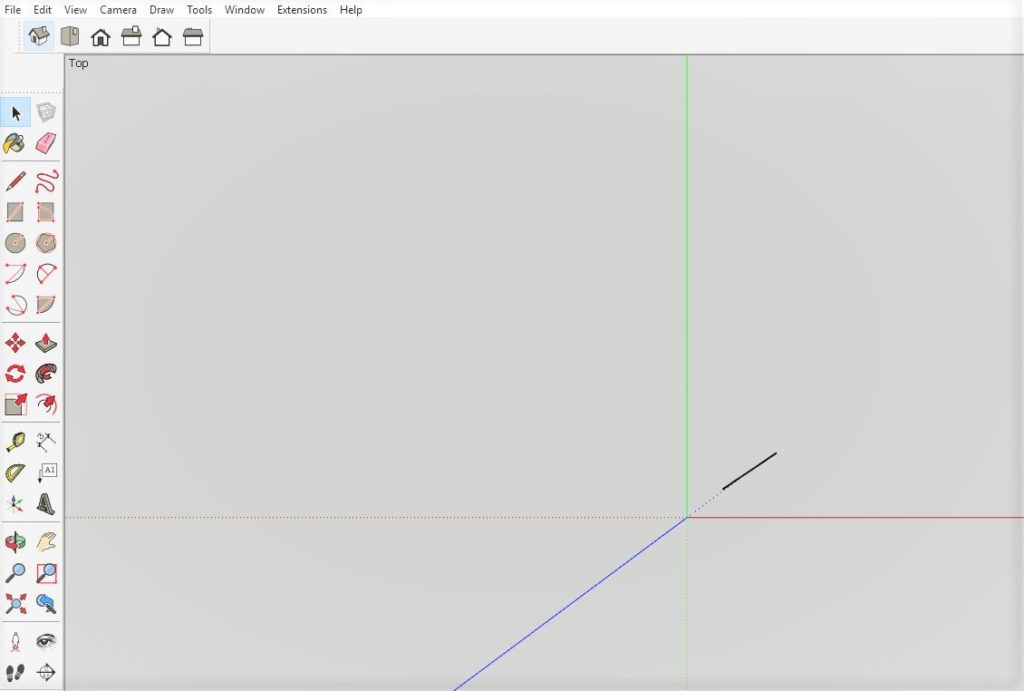Open the Camera menu

pos(118,9)
